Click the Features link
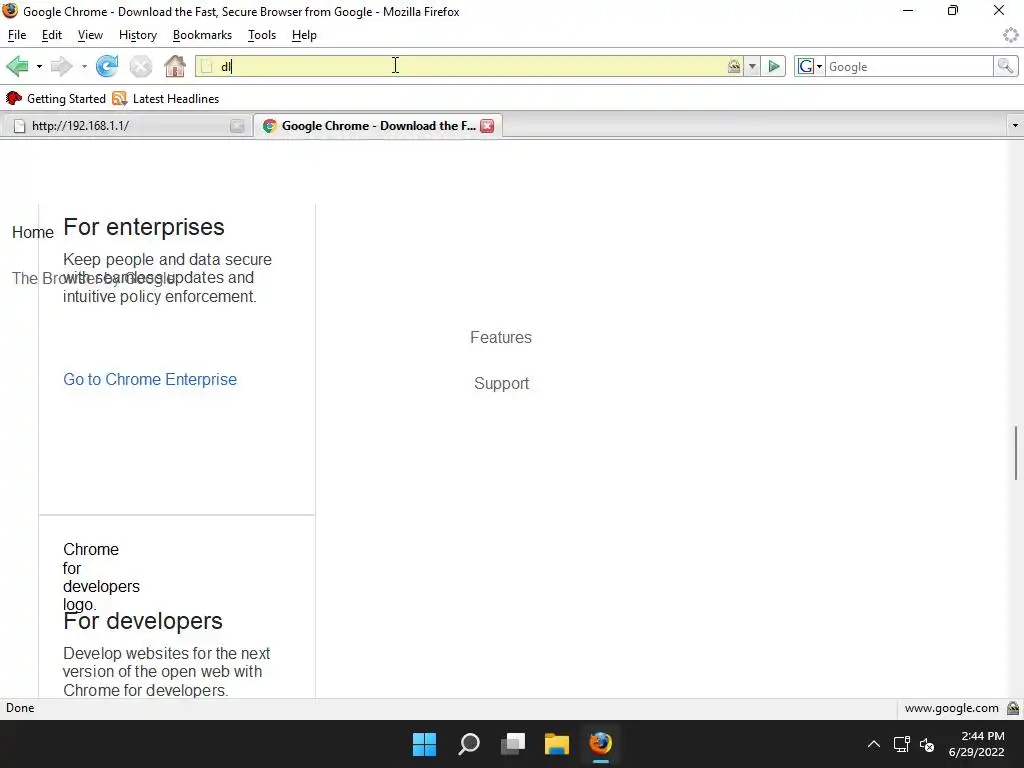1024x768 pixels. click(501, 338)
